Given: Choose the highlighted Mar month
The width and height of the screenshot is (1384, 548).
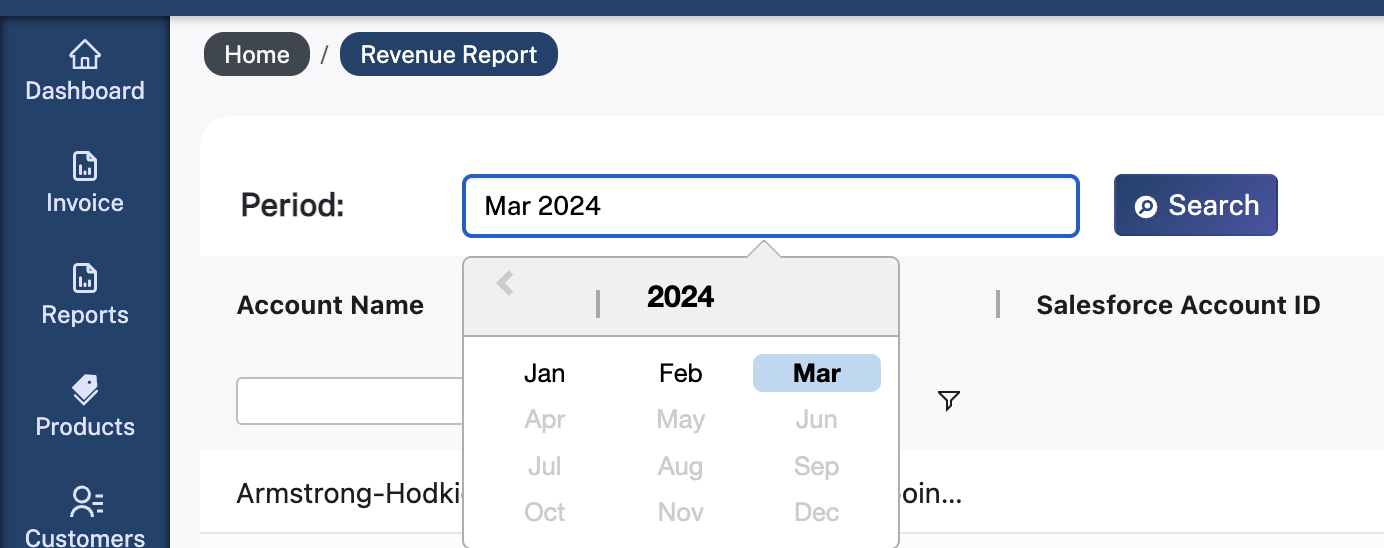Looking at the screenshot, I should click(817, 373).
